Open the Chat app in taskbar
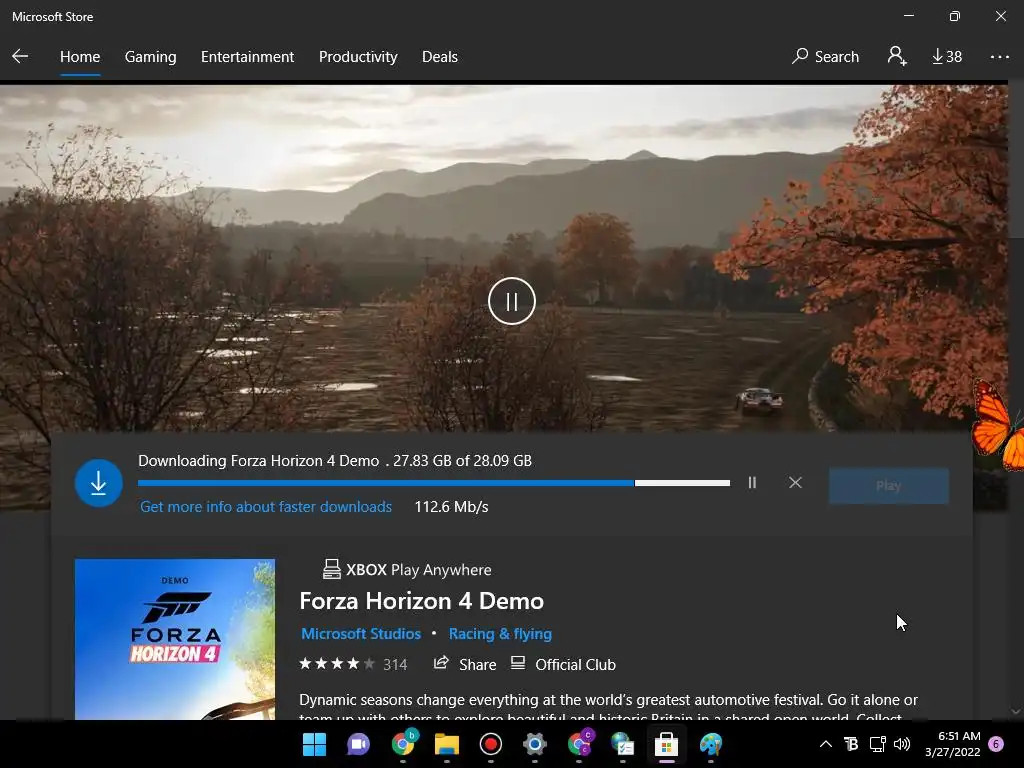The width and height of the screenshot is (1024, 768). click(x=358, y=744)
